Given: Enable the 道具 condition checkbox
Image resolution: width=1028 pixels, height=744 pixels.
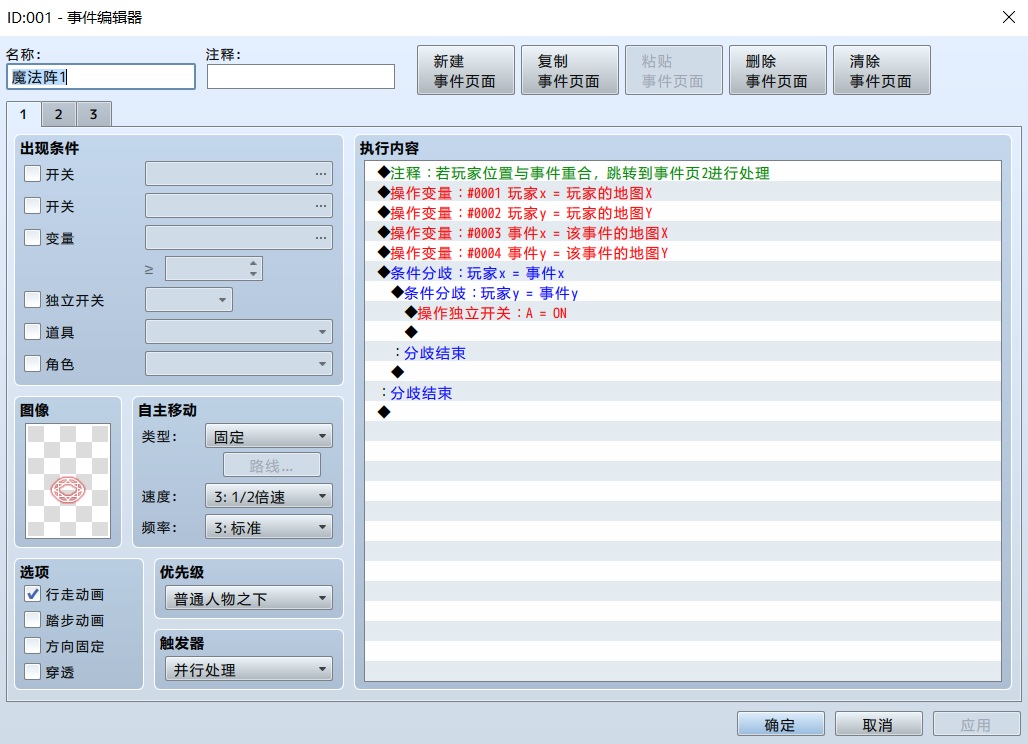Looking at the screenshot, I should [x=32, y=332].
